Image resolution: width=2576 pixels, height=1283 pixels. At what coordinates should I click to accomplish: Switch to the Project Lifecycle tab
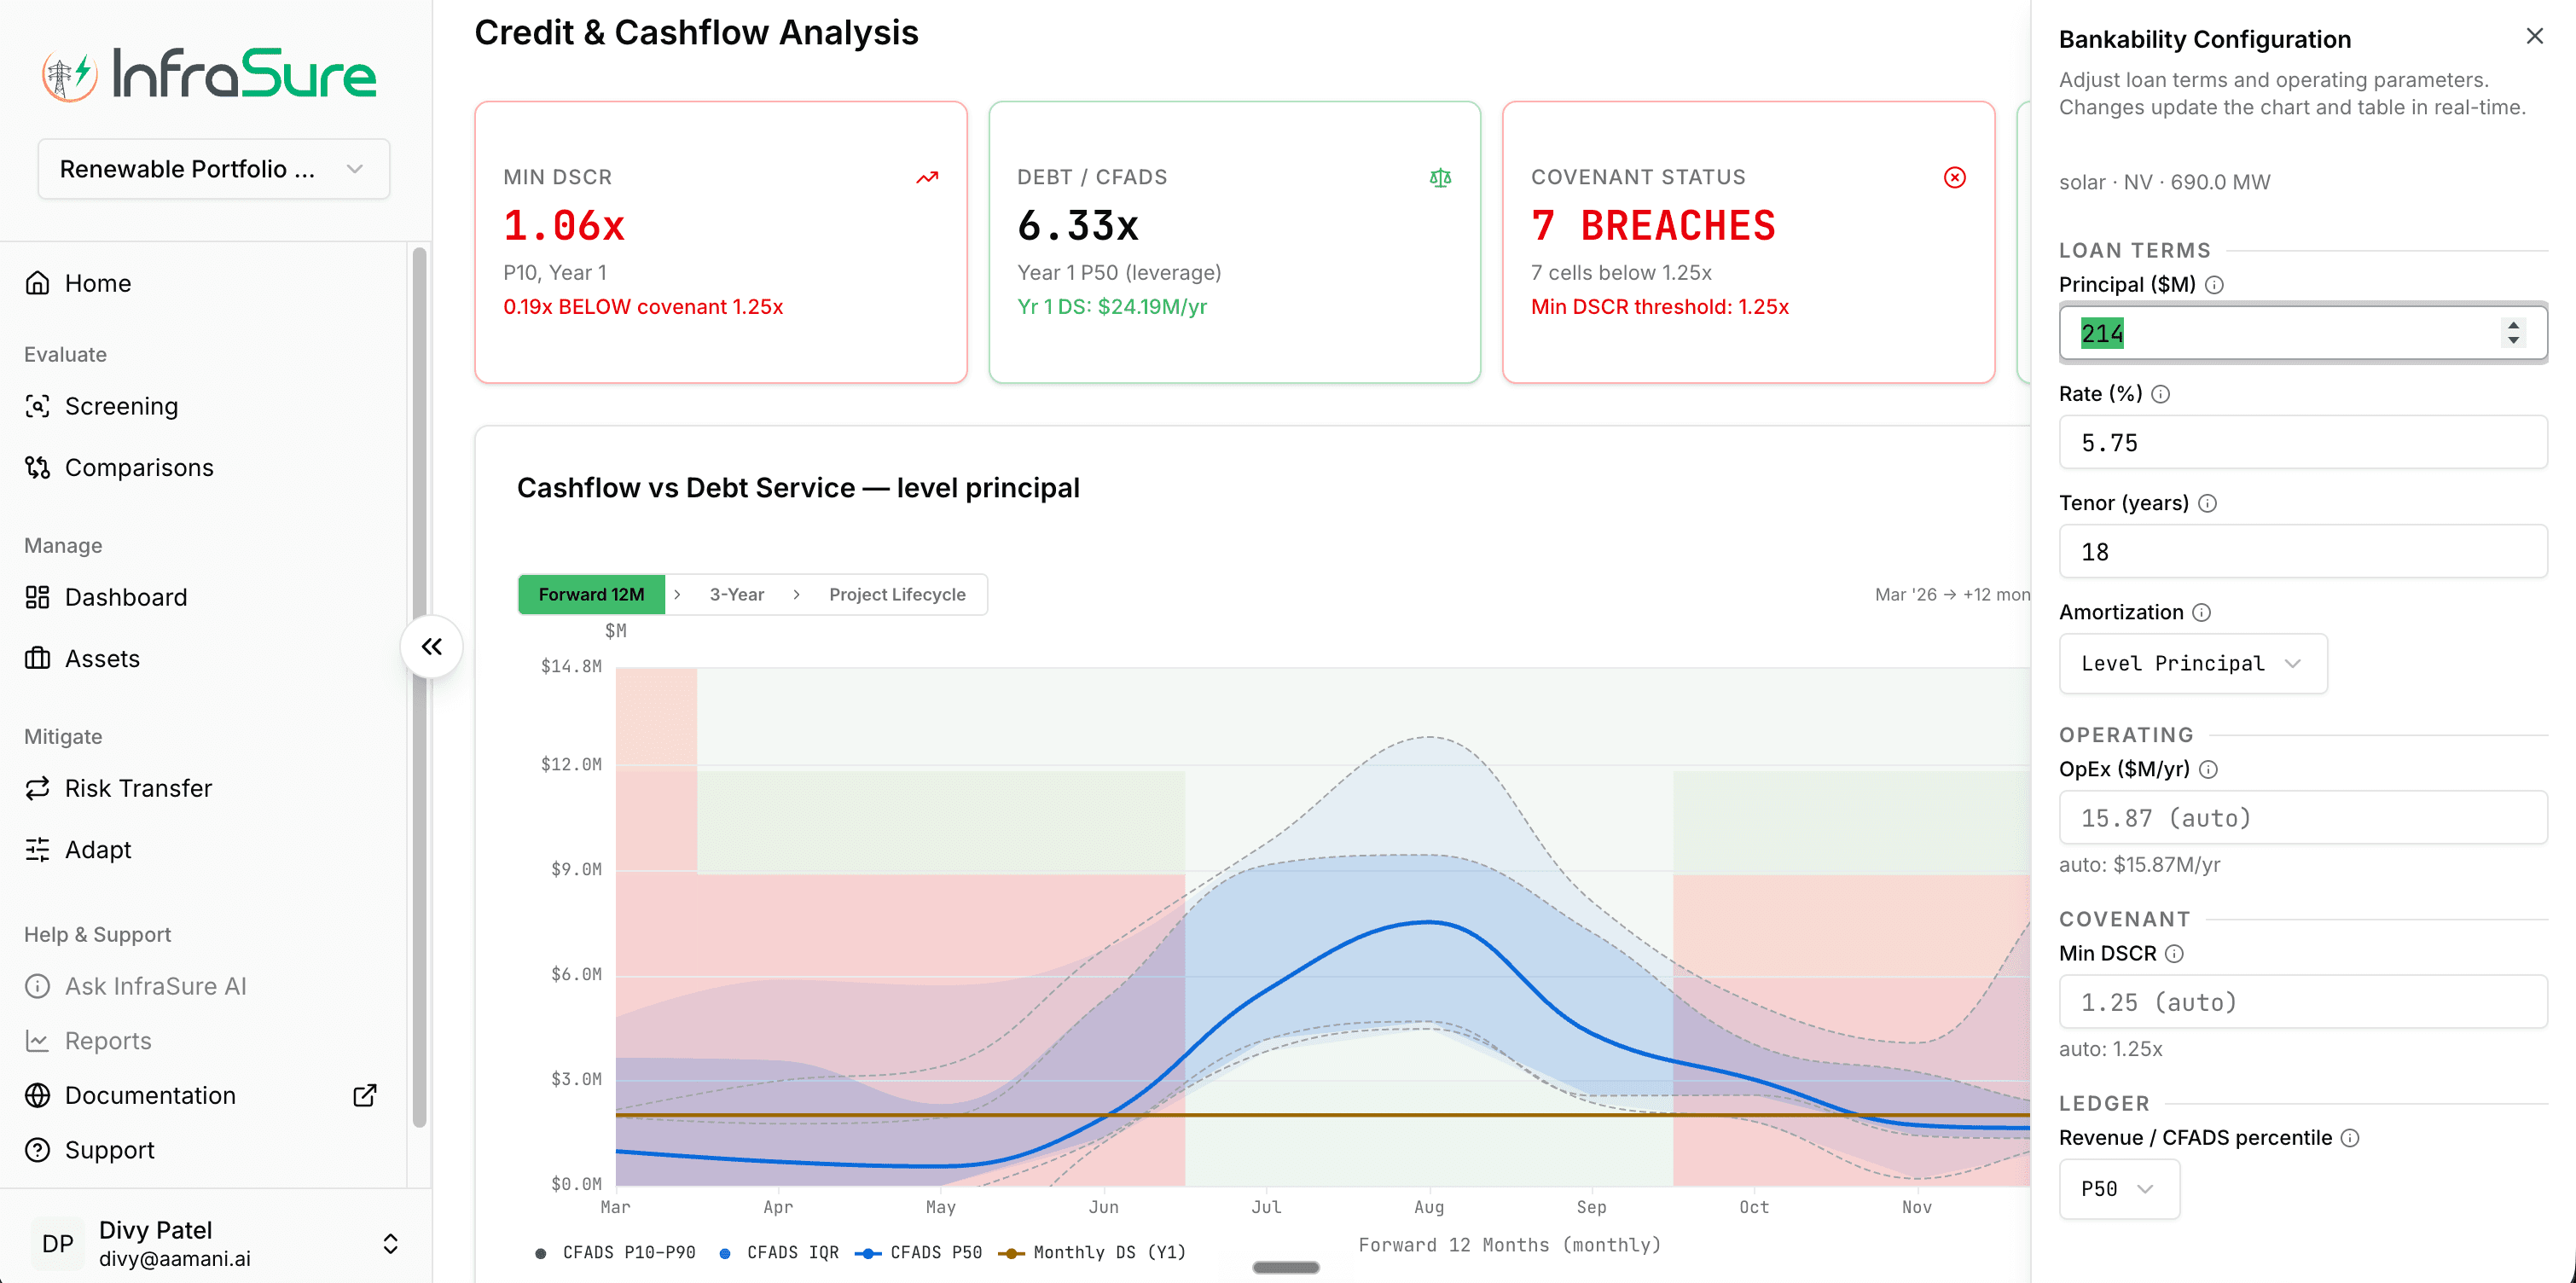click(x=897, y=594)
